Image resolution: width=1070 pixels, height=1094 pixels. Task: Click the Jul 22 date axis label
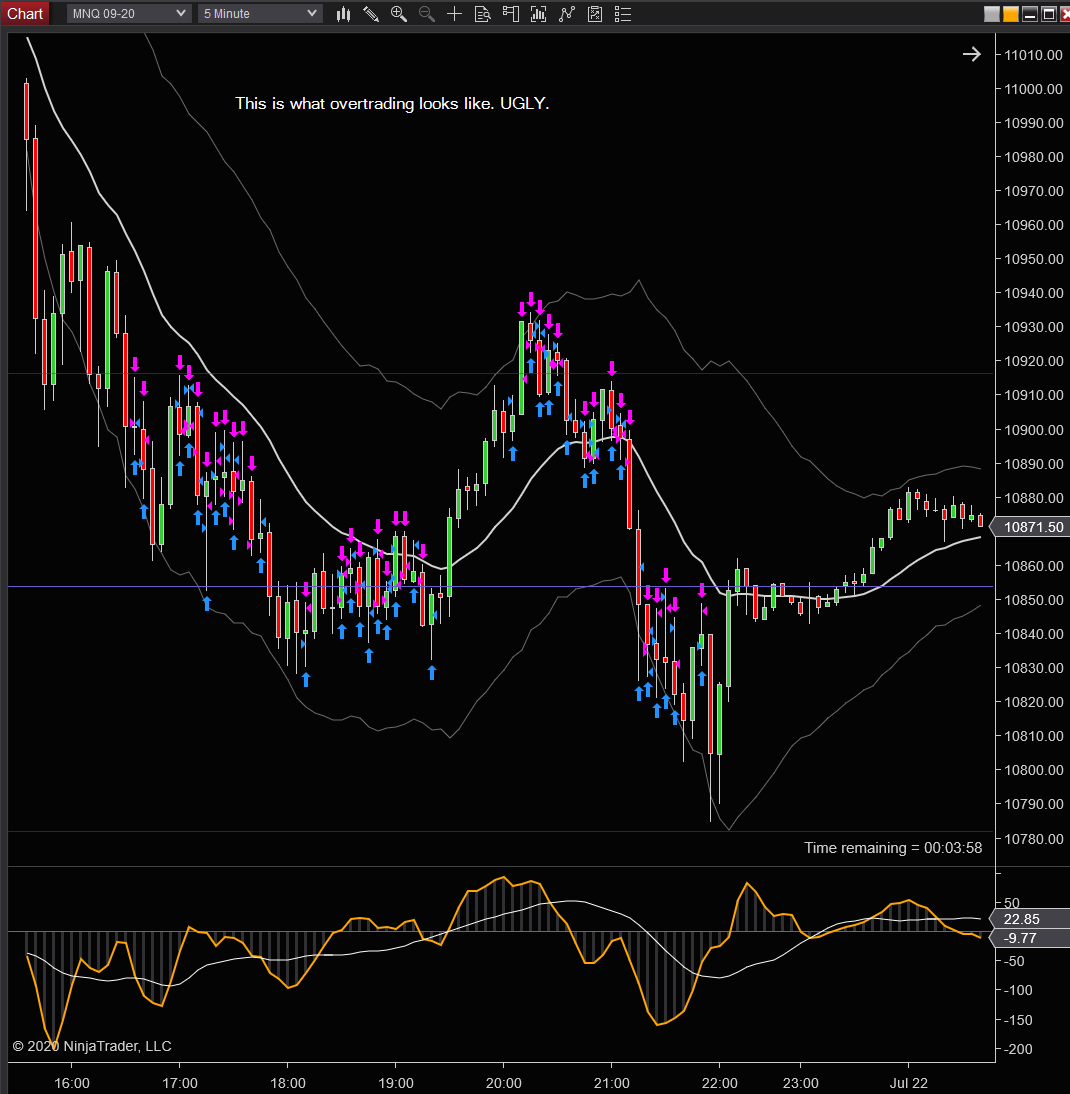[909, 1083]
